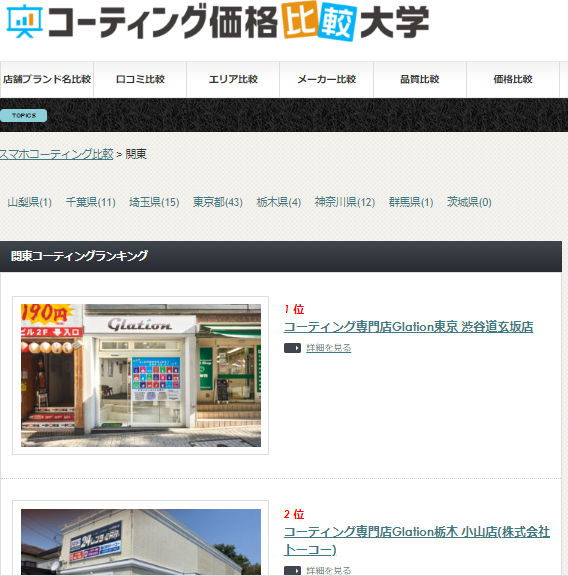Click the TOPICS badge
Image resolution: width=568 pixels, height=576 pixels.
(x=24, y=115)
